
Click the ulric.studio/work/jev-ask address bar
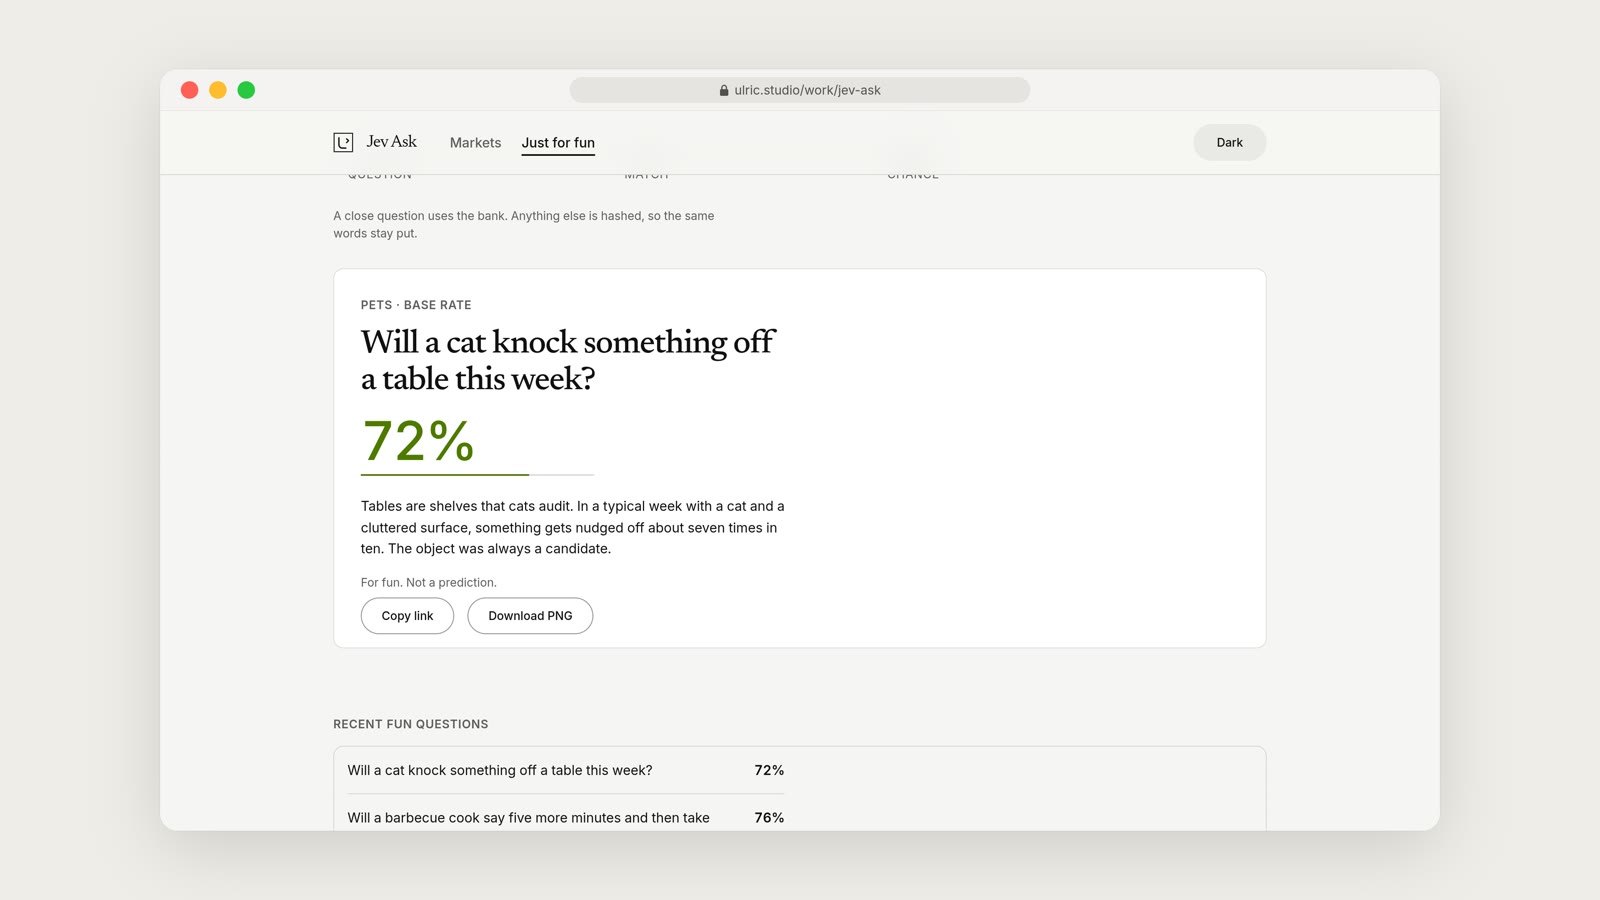(800, 90)
